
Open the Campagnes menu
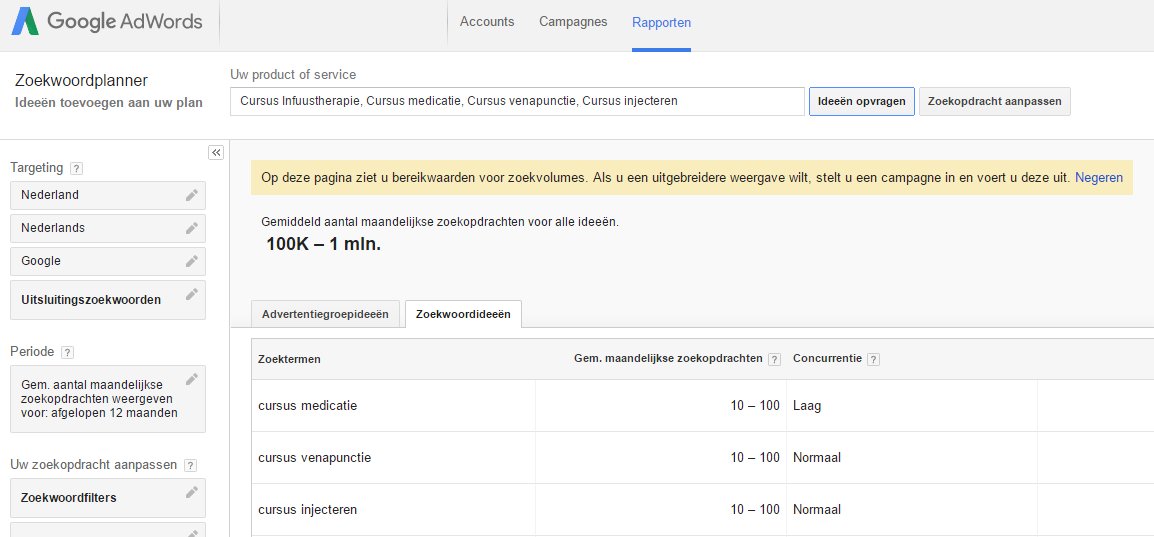(573, 22)
